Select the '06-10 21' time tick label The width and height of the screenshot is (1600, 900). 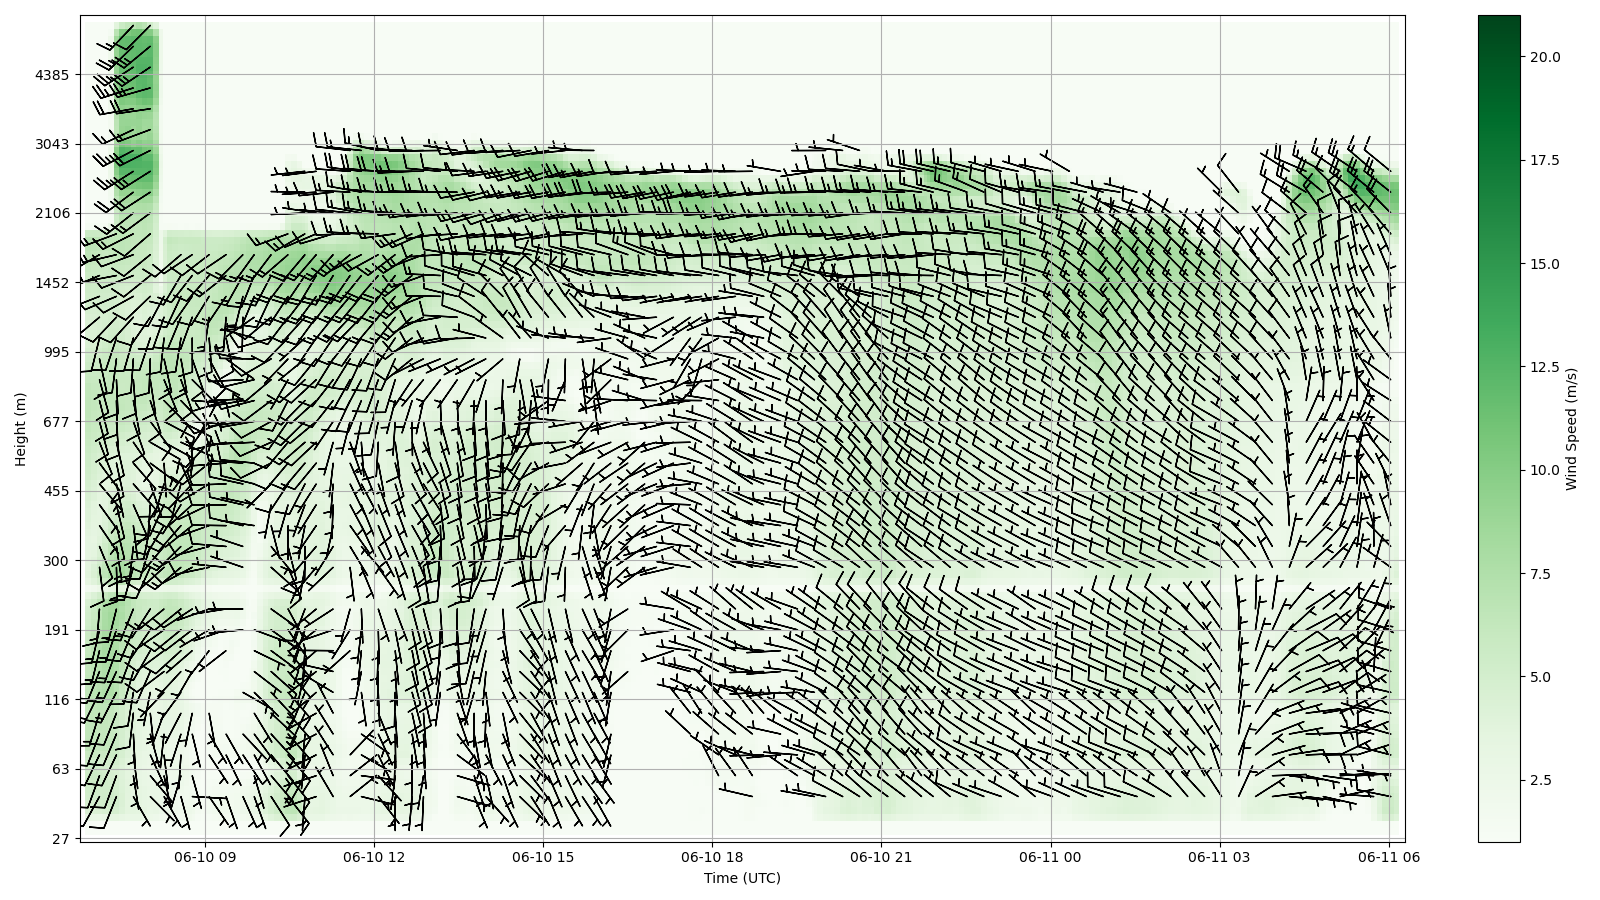click(881, 857)
